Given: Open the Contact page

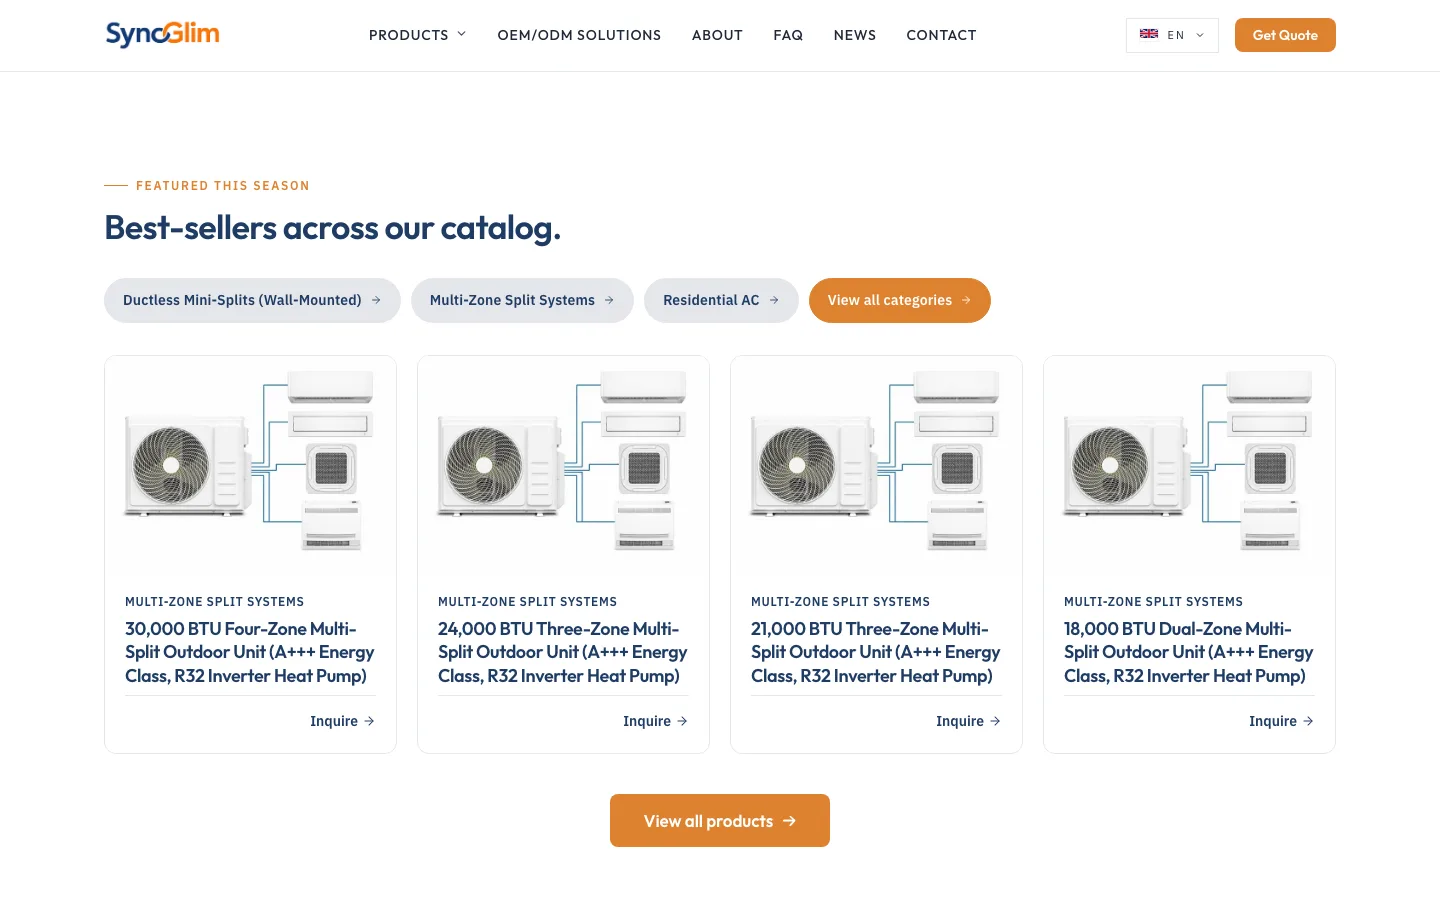Looking at the screenshot, I should pyautogui.click(x=941, y=35).
